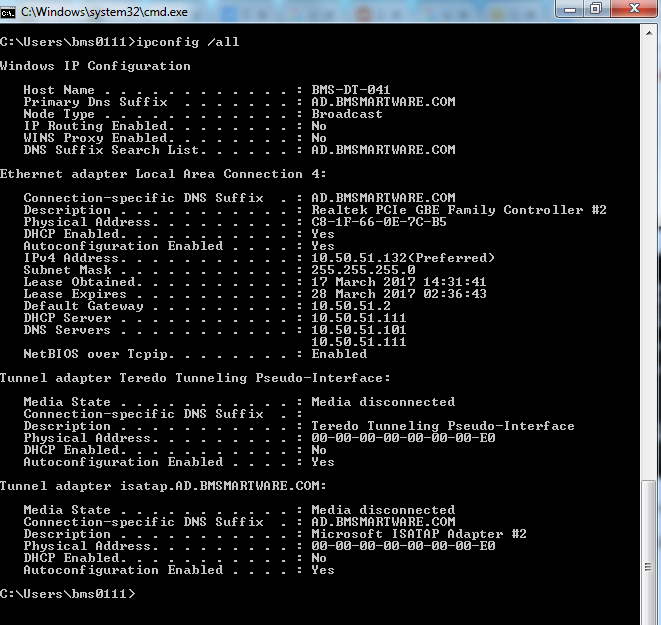
Task: Maximize the cmd.exe window
Action: click(x=596, y=9)
